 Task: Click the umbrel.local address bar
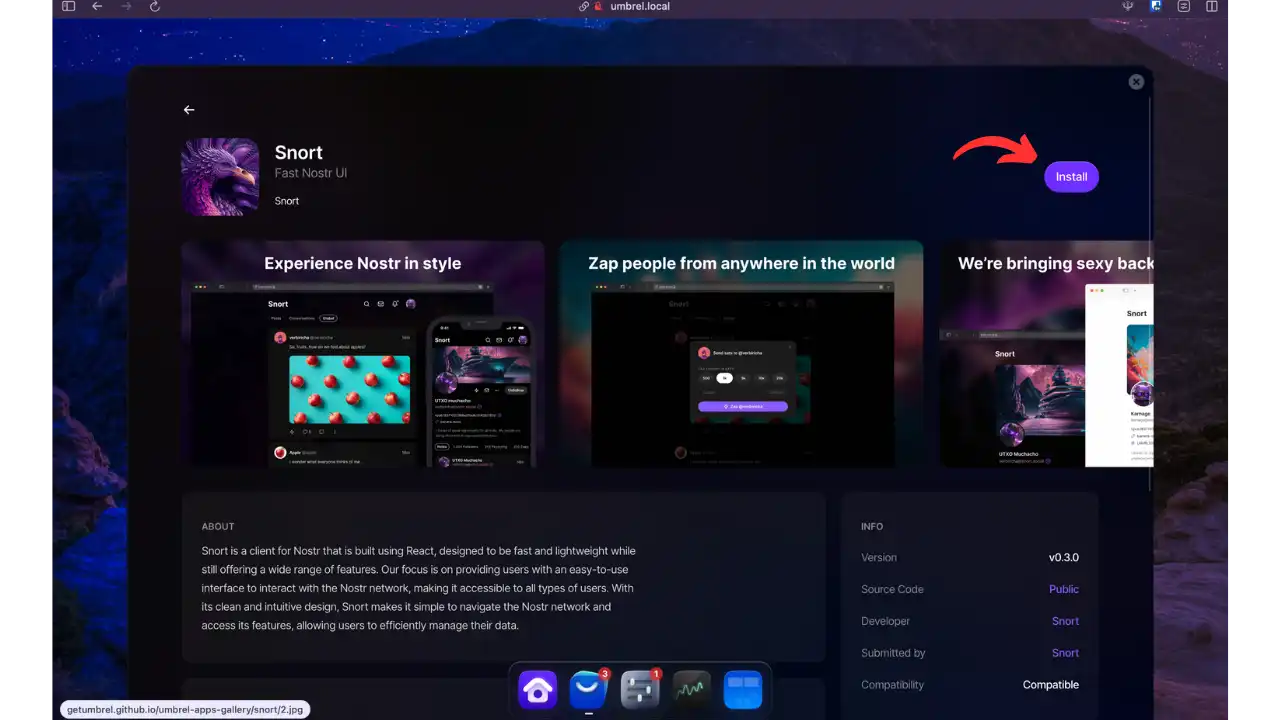(640, 6)
